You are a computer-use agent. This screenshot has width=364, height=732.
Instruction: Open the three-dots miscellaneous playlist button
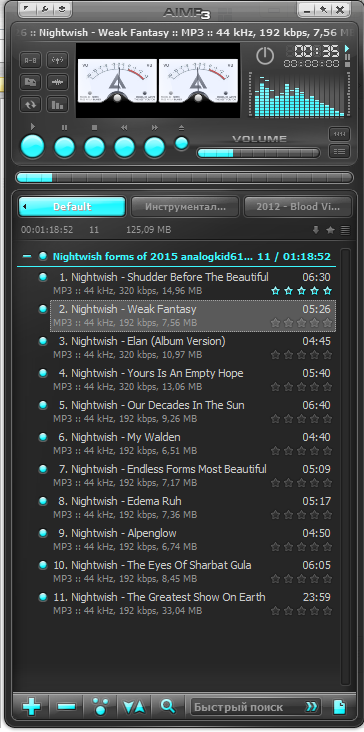[x=100, y=707]
